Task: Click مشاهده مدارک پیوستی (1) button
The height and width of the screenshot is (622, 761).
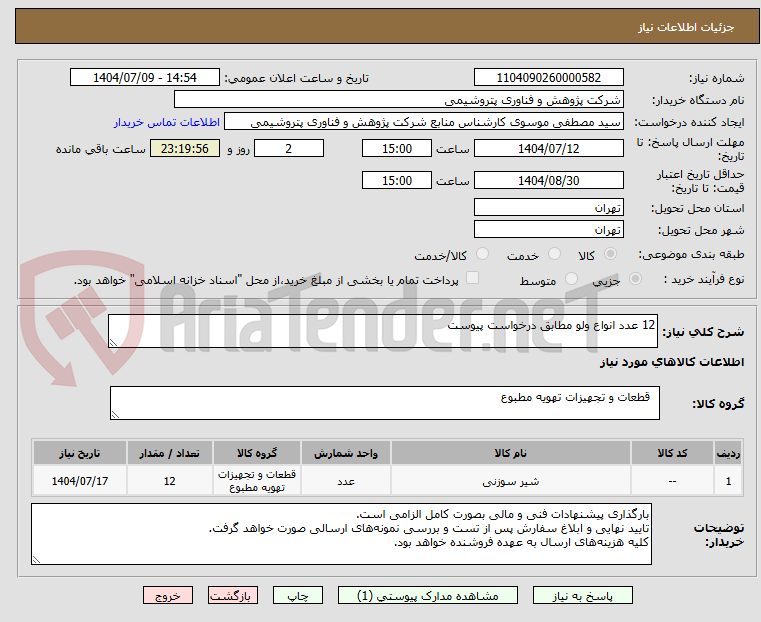Action: pos(428,595)
